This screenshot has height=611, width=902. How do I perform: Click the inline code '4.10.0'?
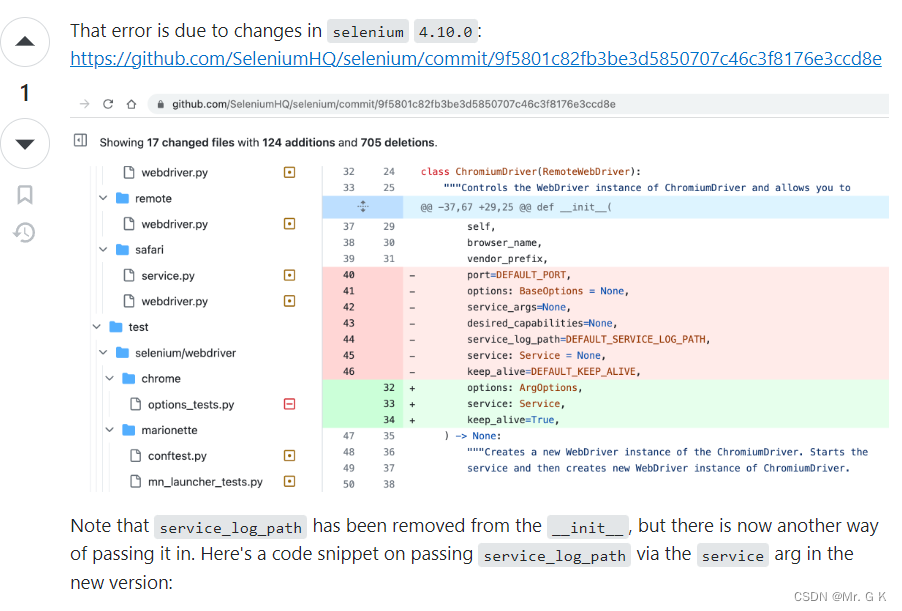446,32
